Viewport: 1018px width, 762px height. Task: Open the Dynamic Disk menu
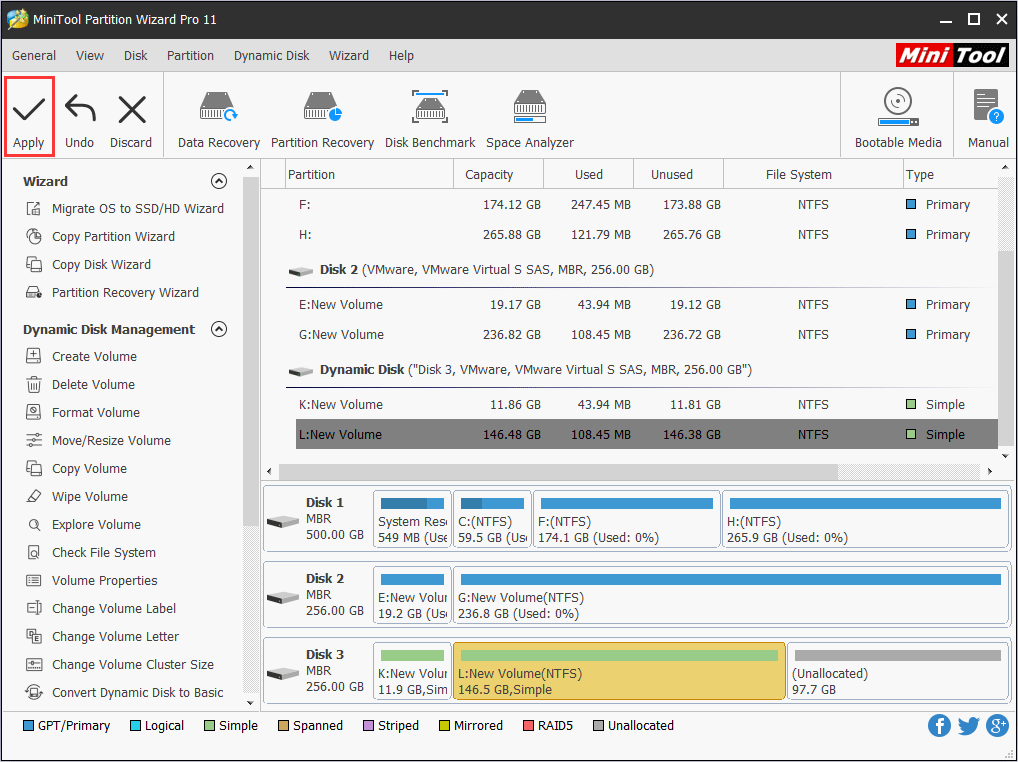[271, 56]
